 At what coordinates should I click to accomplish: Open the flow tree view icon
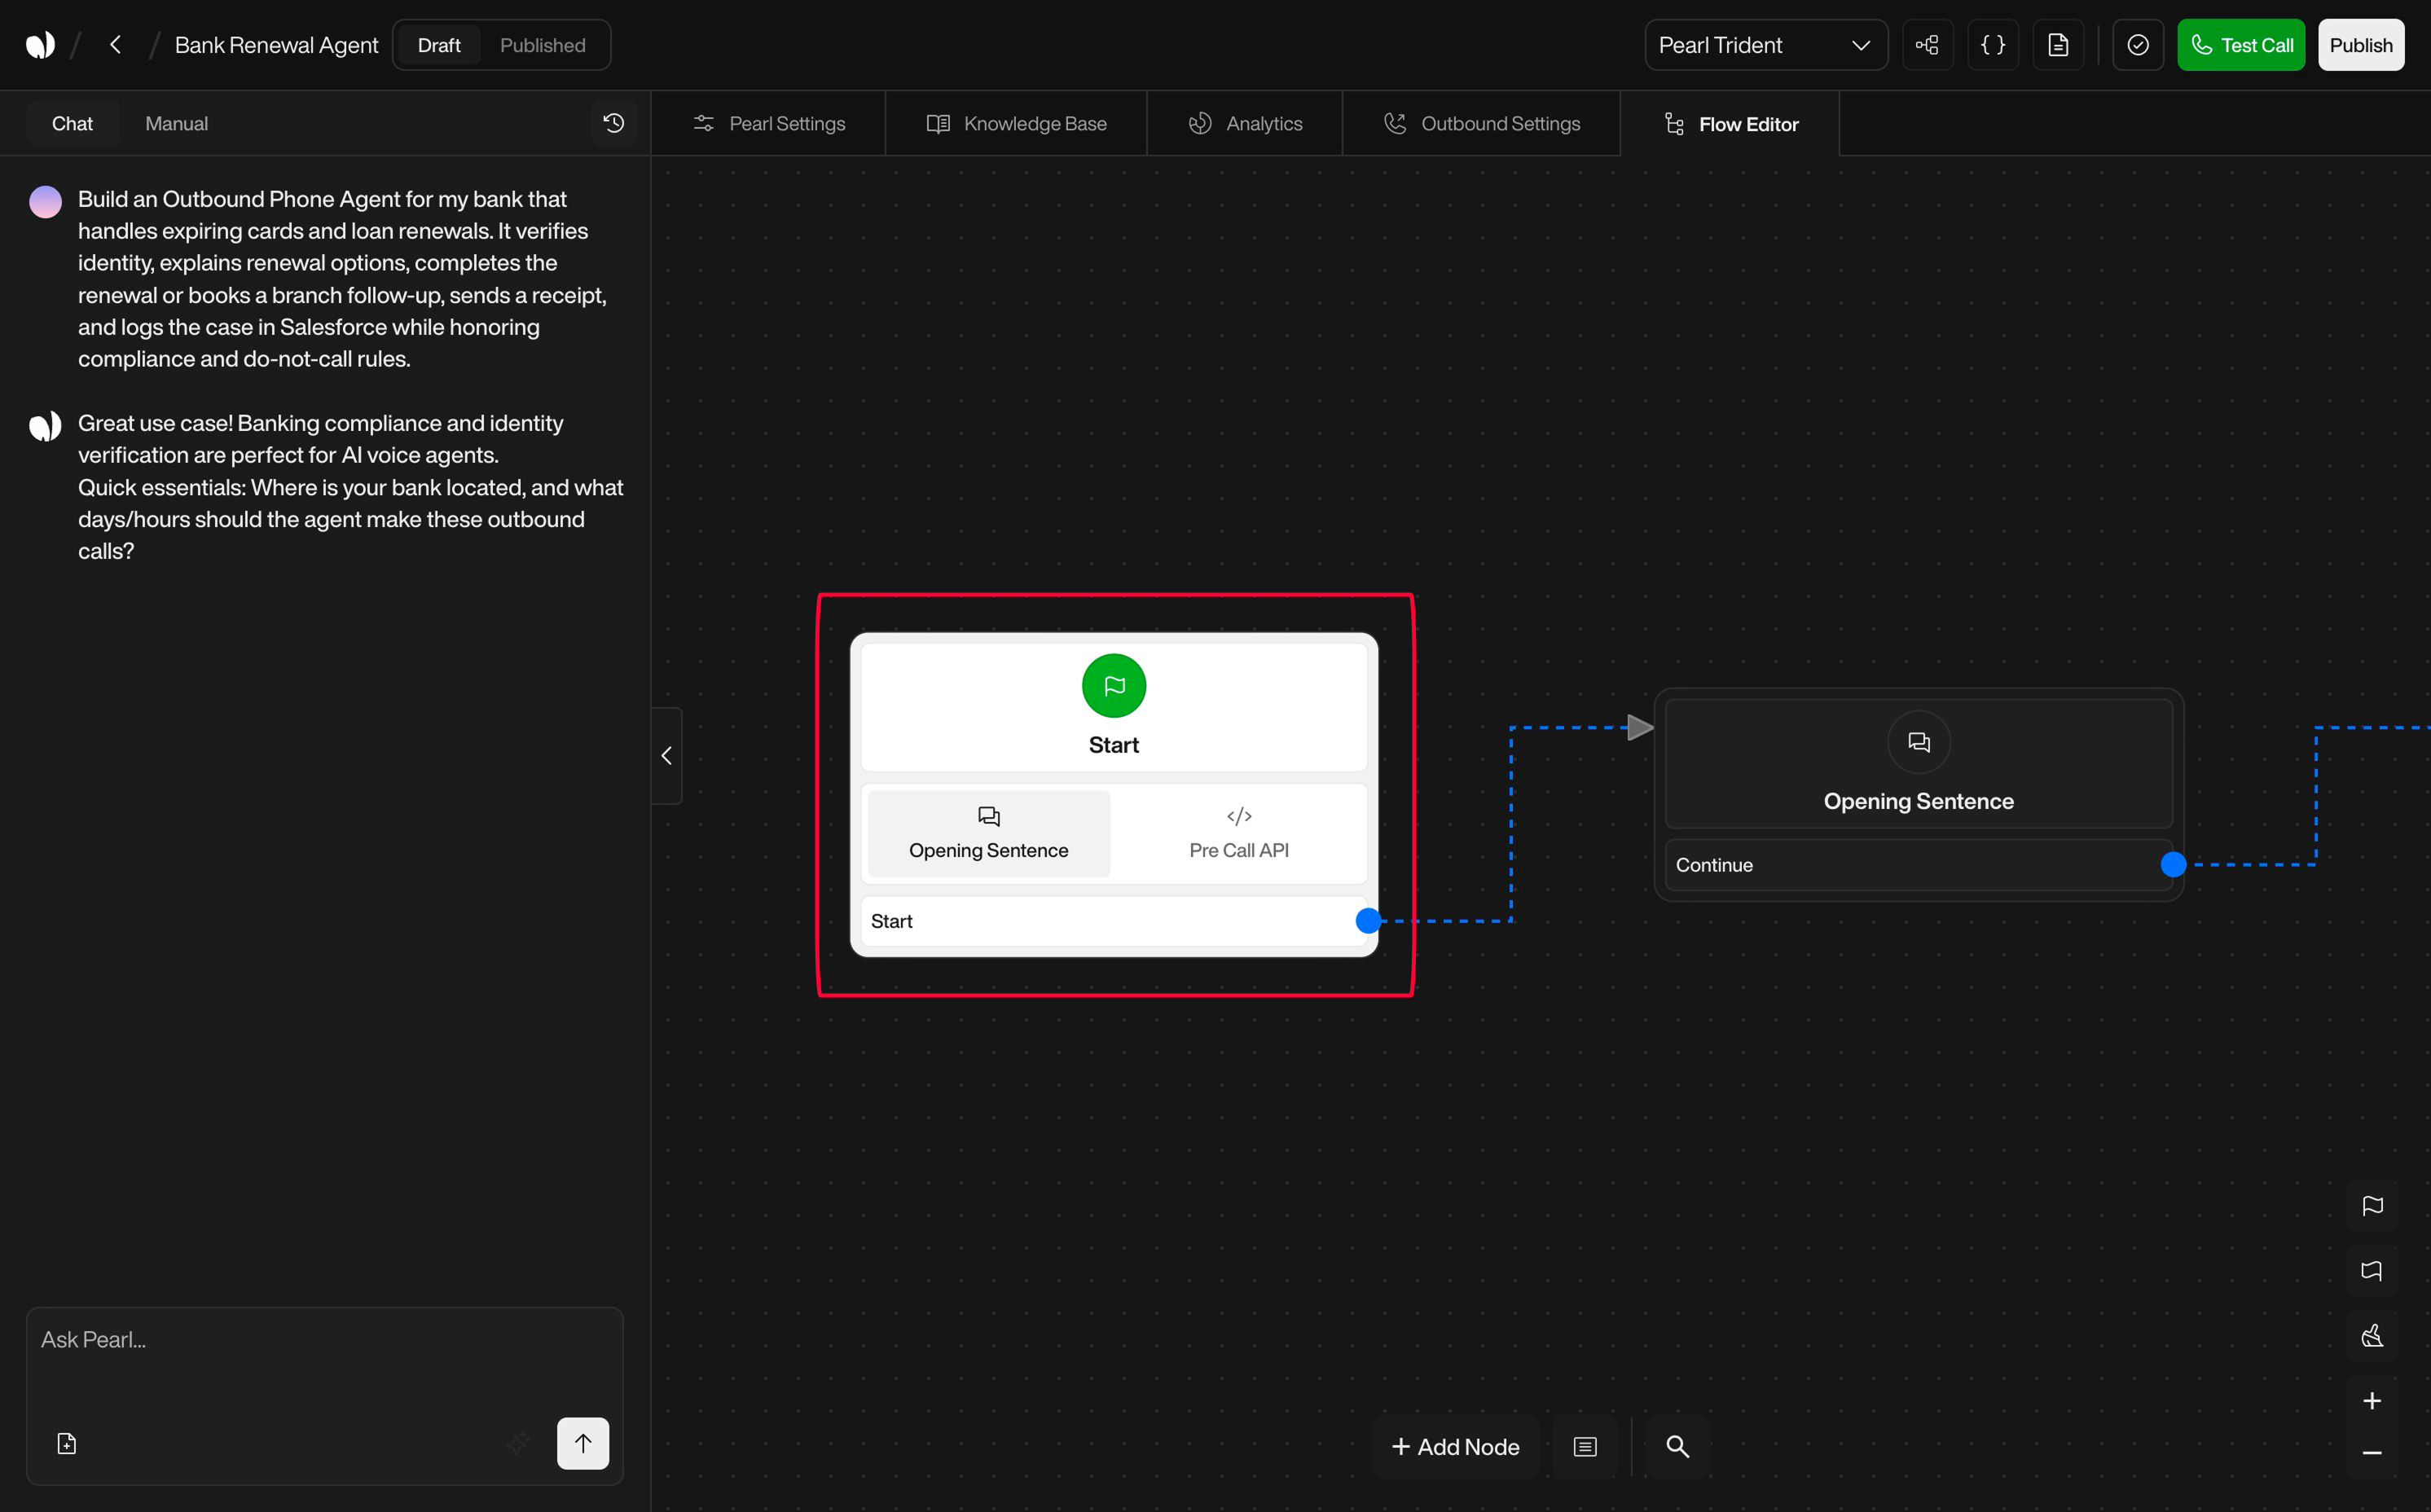coord(1928,44)
